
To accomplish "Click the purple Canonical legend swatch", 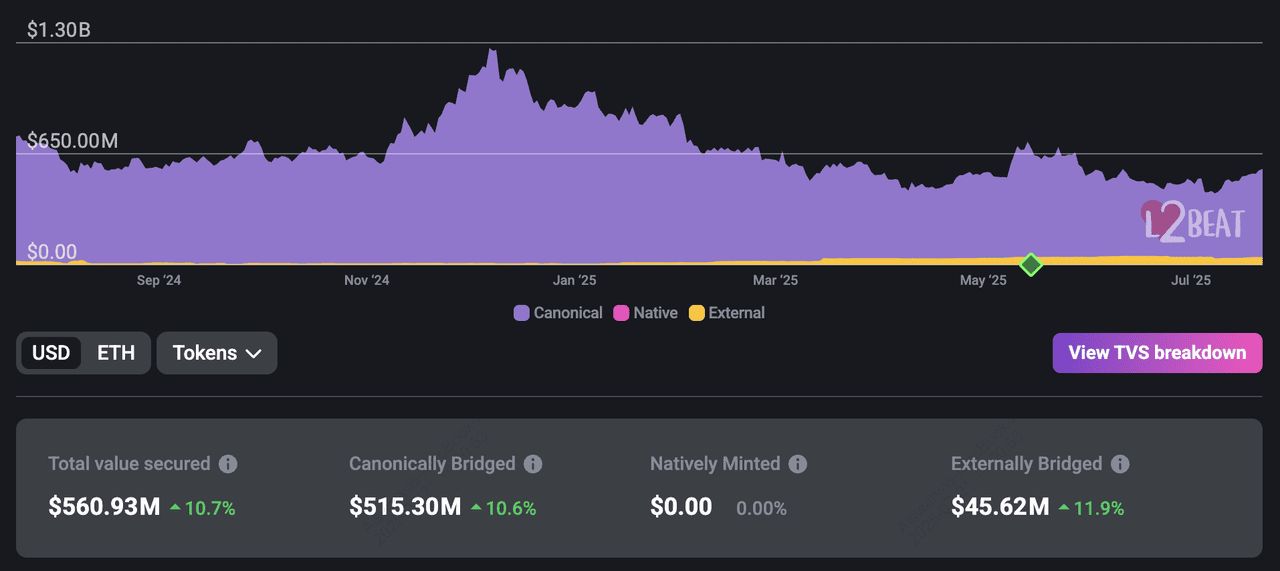I will [x=521, y=313].
